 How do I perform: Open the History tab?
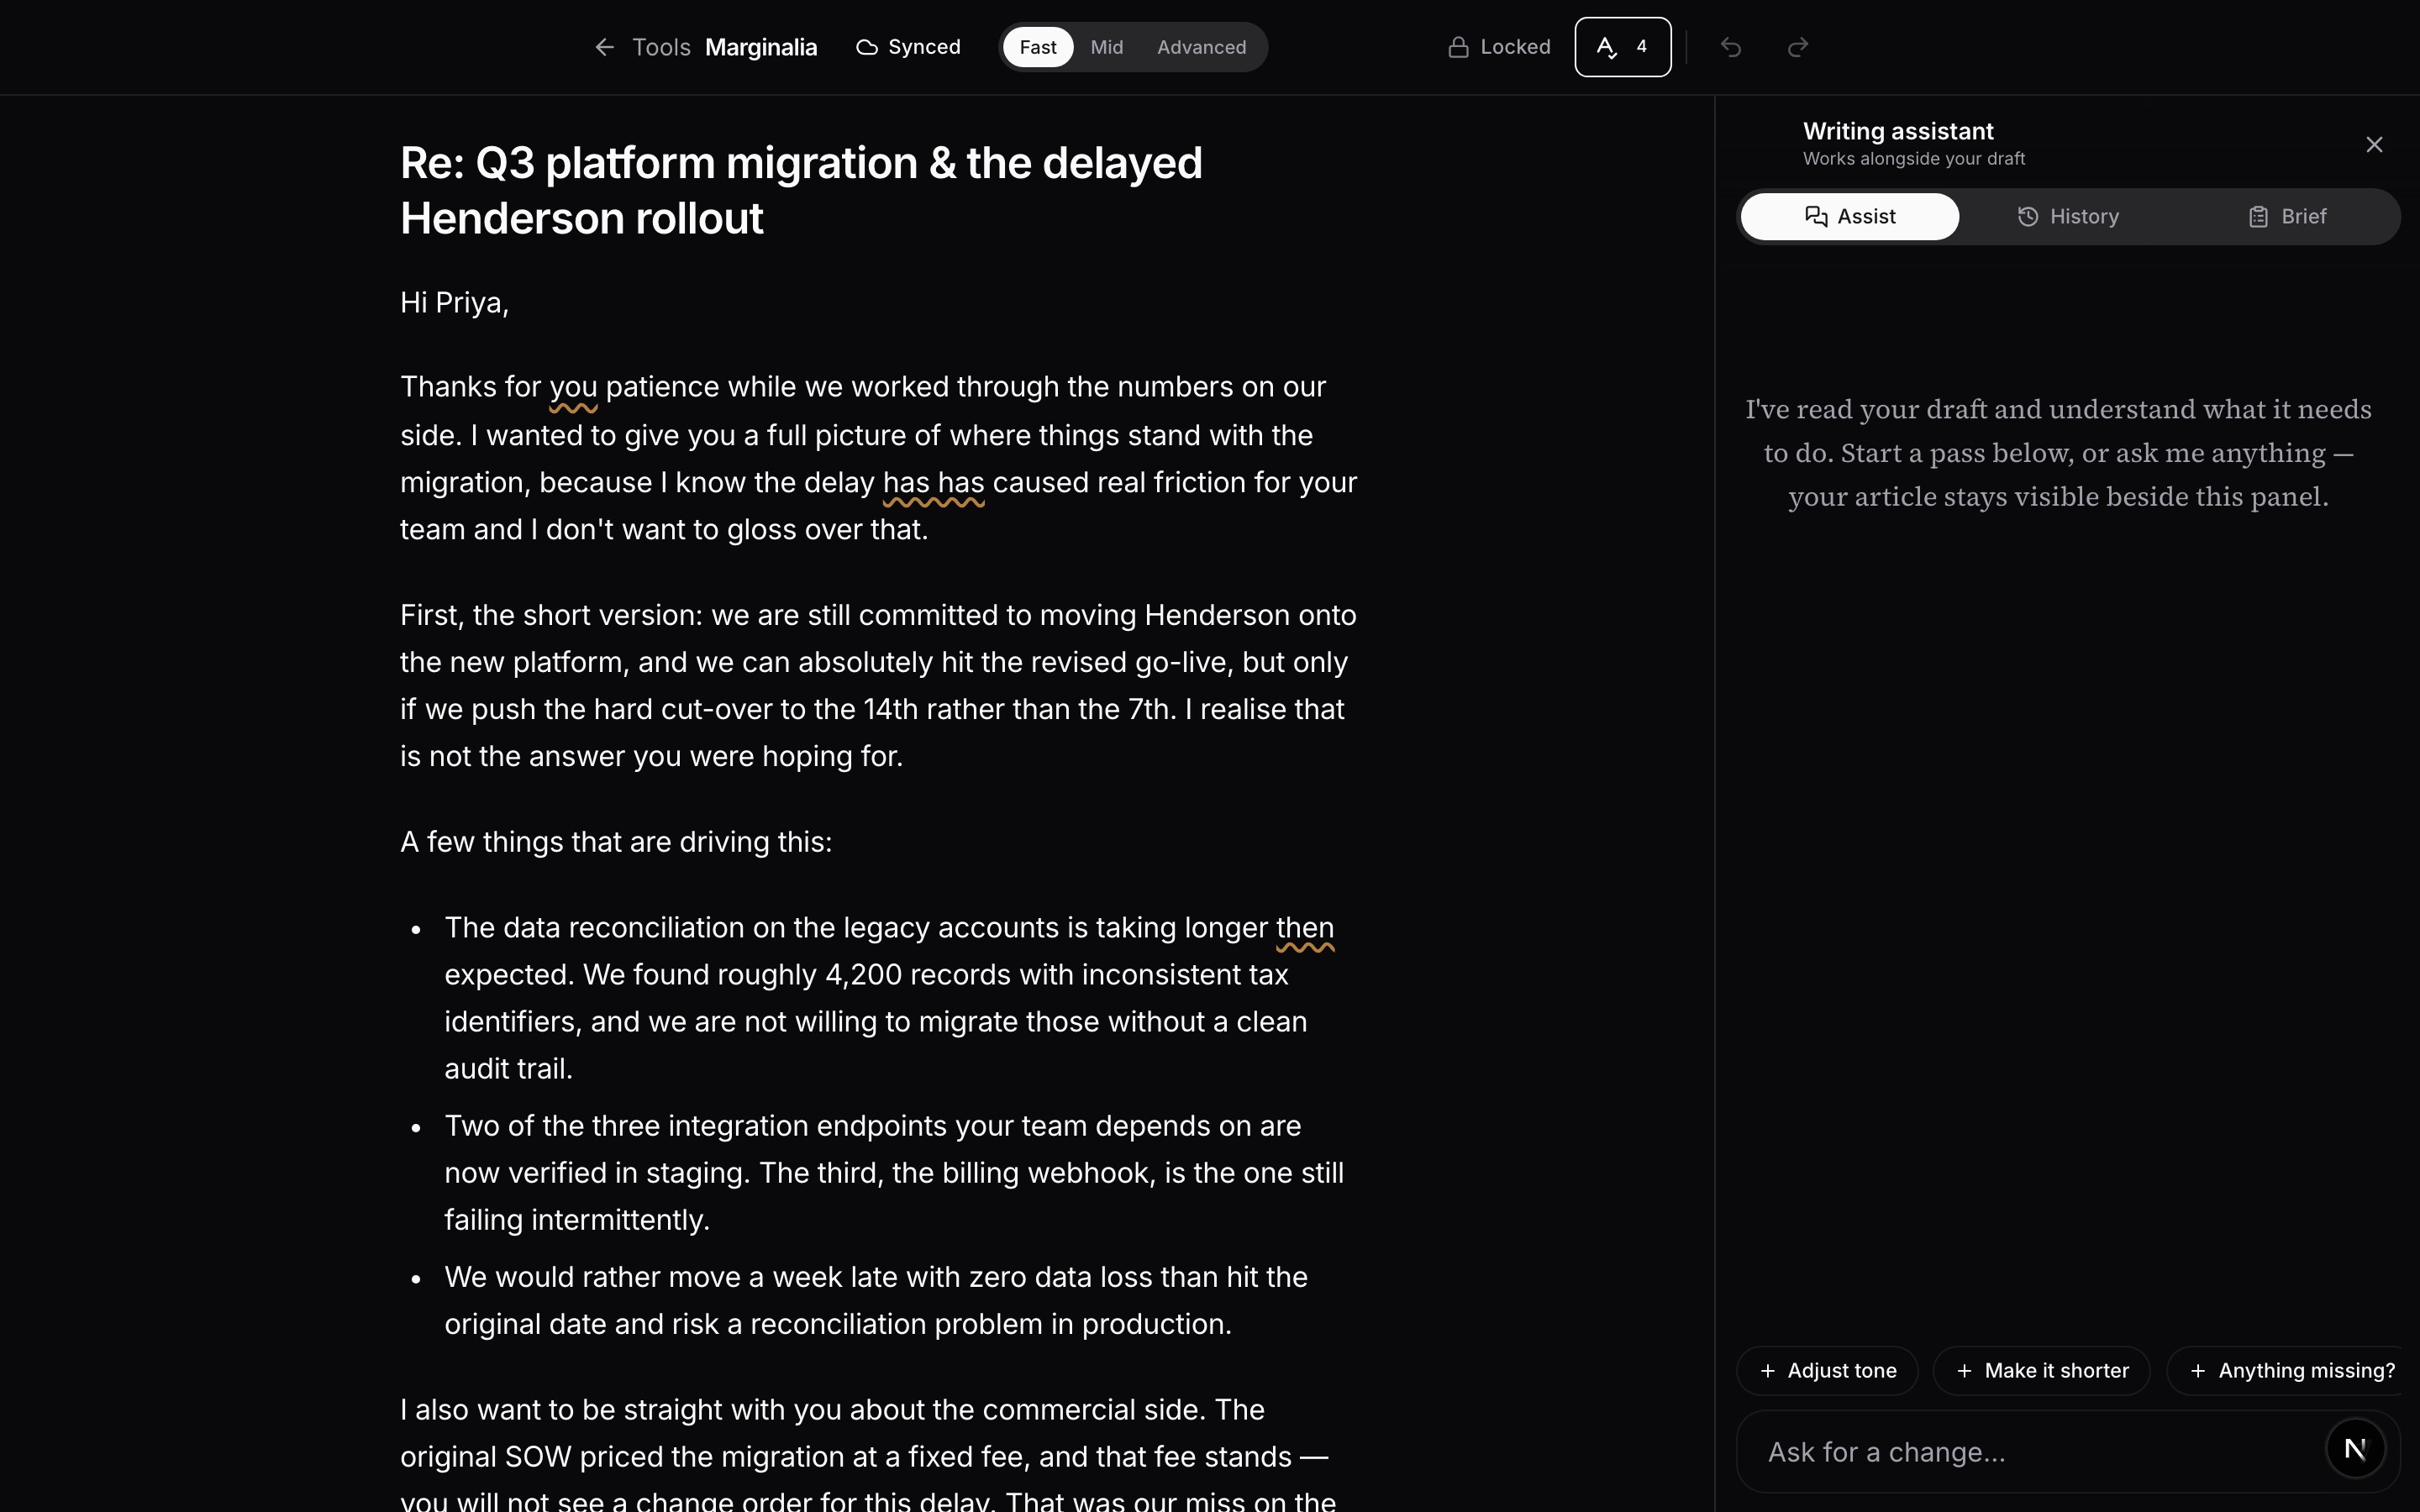click(2068, 217)
